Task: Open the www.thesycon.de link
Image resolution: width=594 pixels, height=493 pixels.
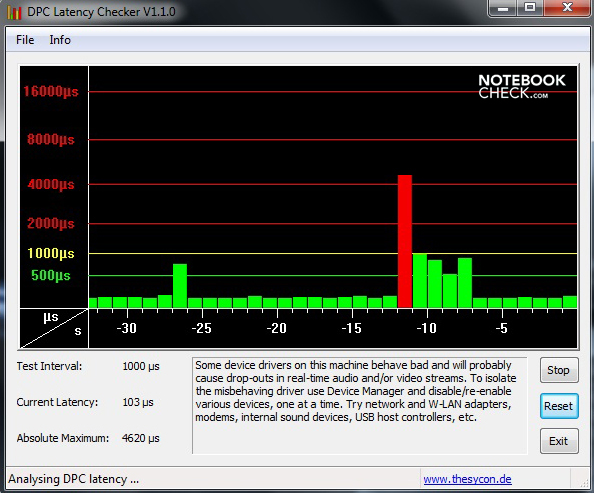Action: coord(467,479)
